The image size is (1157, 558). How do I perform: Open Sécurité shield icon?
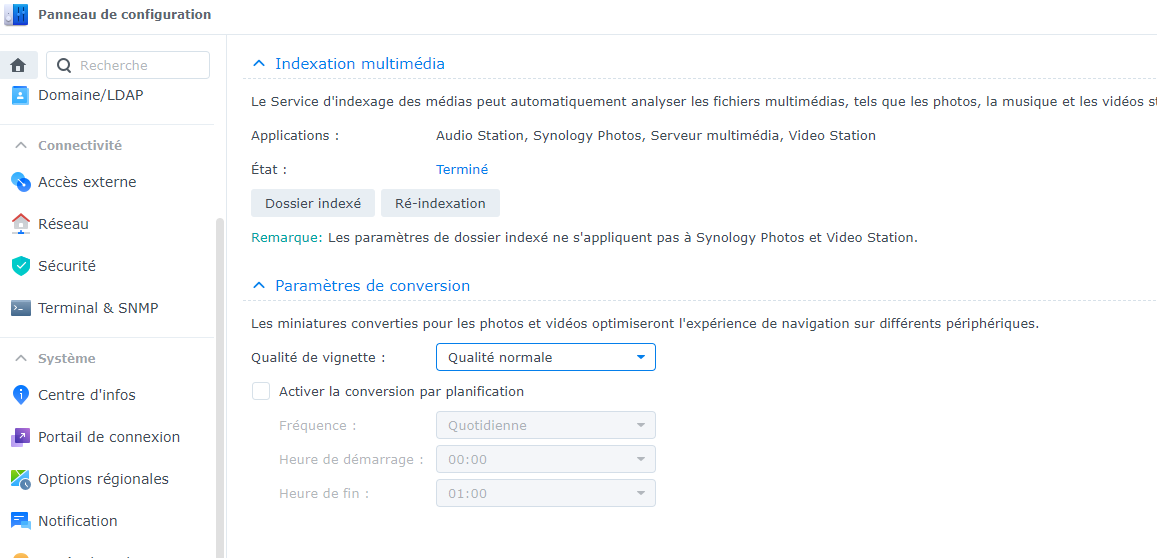click(20, 266)
